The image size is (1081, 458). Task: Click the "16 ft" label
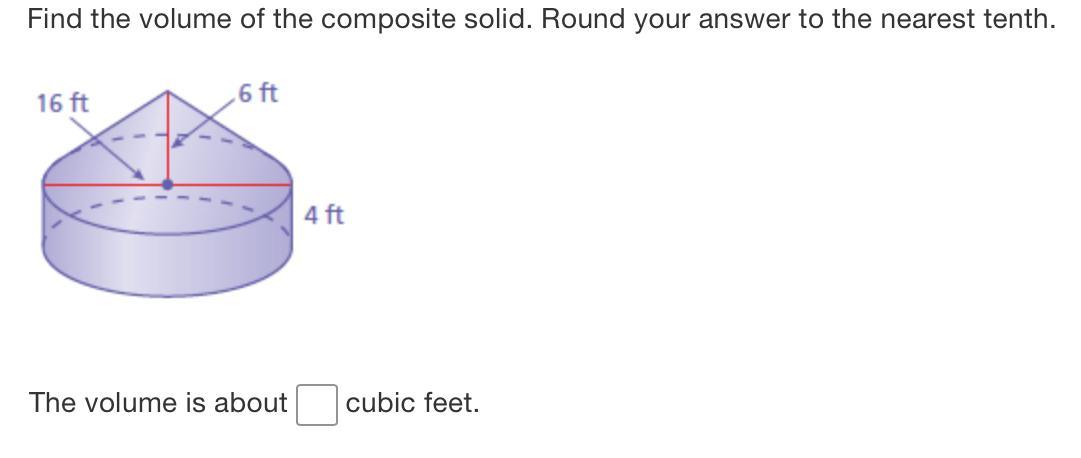pos(62,103)
